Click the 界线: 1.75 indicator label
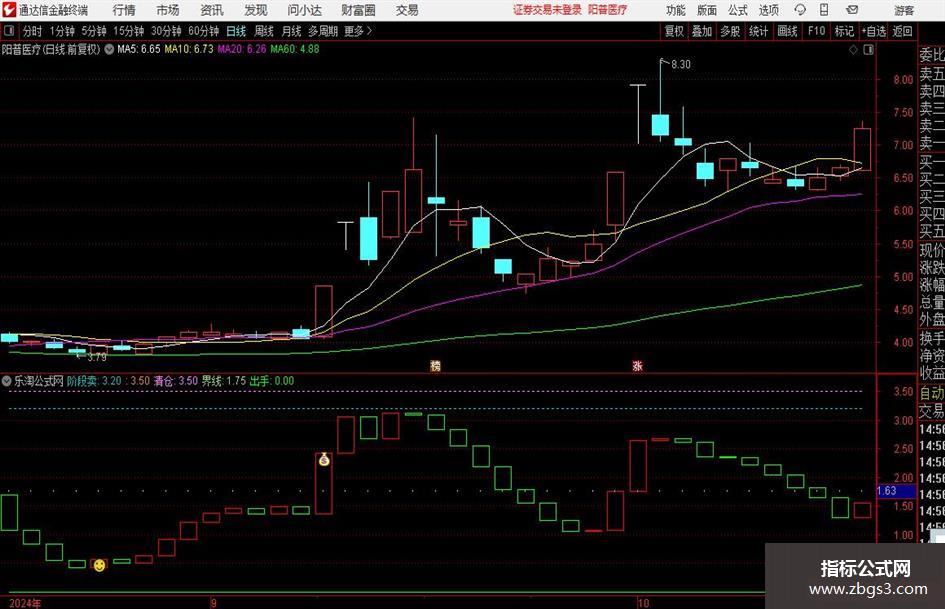This screenshot has width=945, height=609. coord(224,381)
